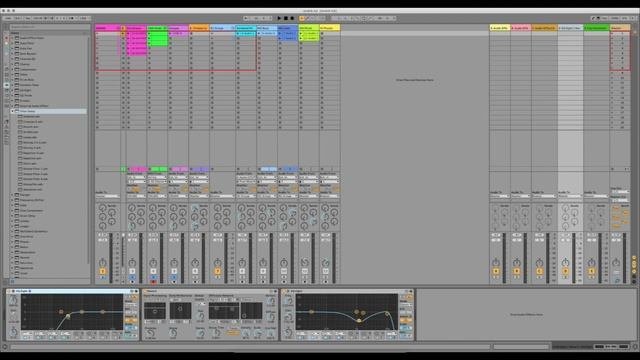
Task: Open the first pink track's Audio To dropdown
Action: point(107,196)
